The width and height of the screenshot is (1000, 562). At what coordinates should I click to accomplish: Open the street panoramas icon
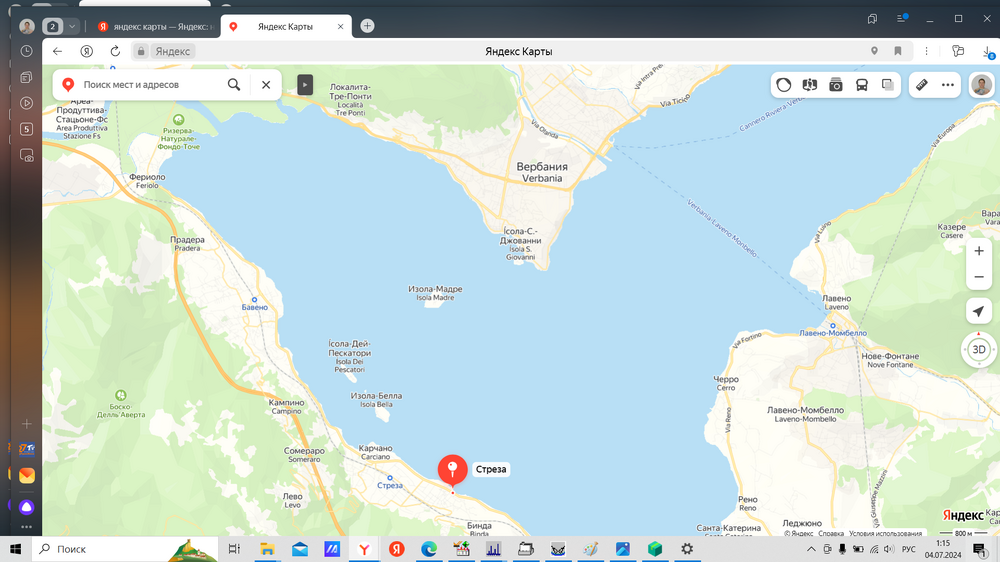[x=809, y=85]
